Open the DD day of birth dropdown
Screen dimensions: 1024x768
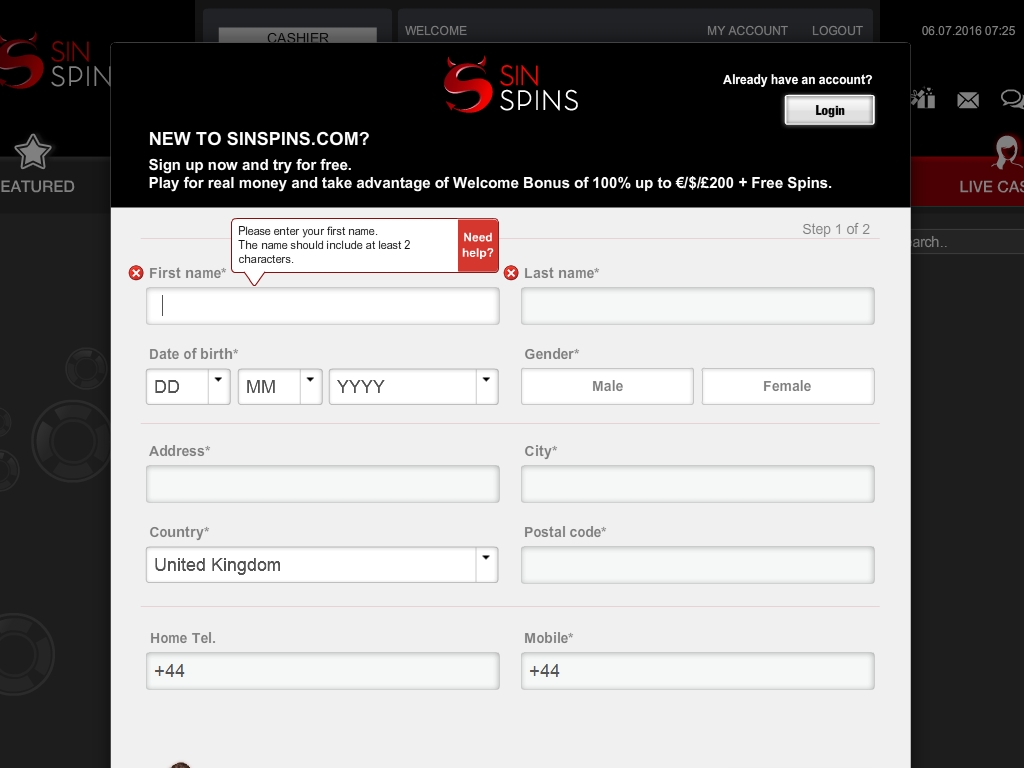pos(188,386)
